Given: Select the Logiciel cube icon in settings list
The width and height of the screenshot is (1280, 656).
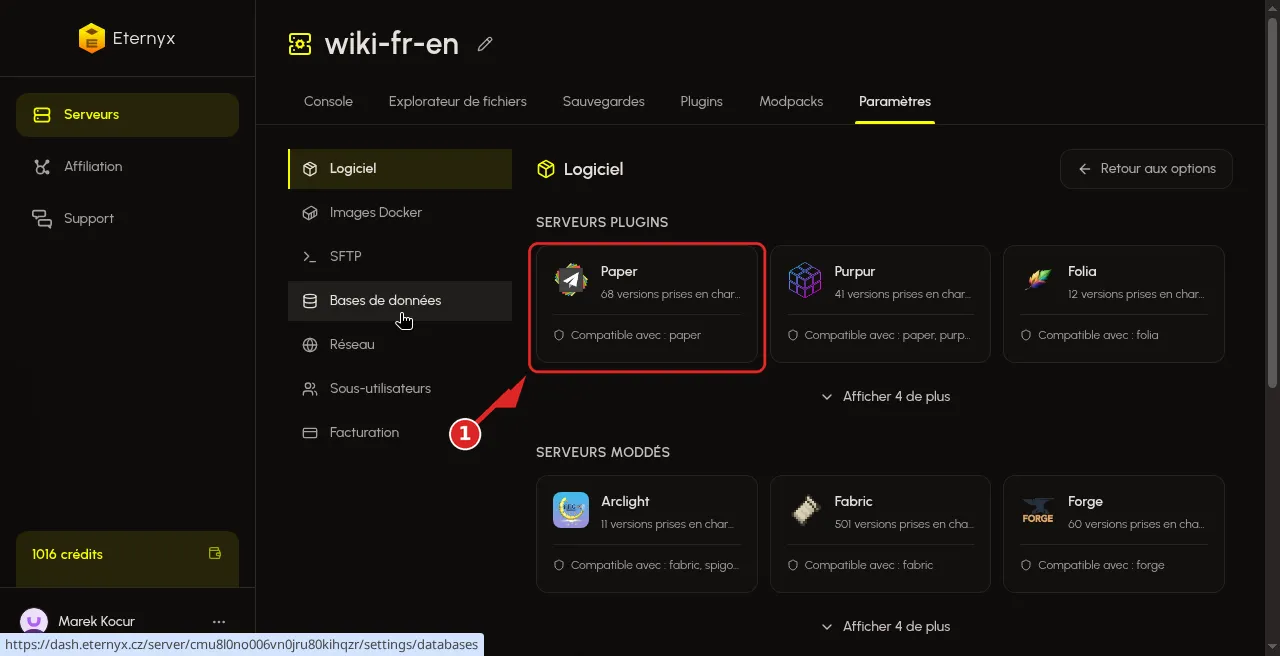Looking at the screenshot, I should [x=310, y=169].
